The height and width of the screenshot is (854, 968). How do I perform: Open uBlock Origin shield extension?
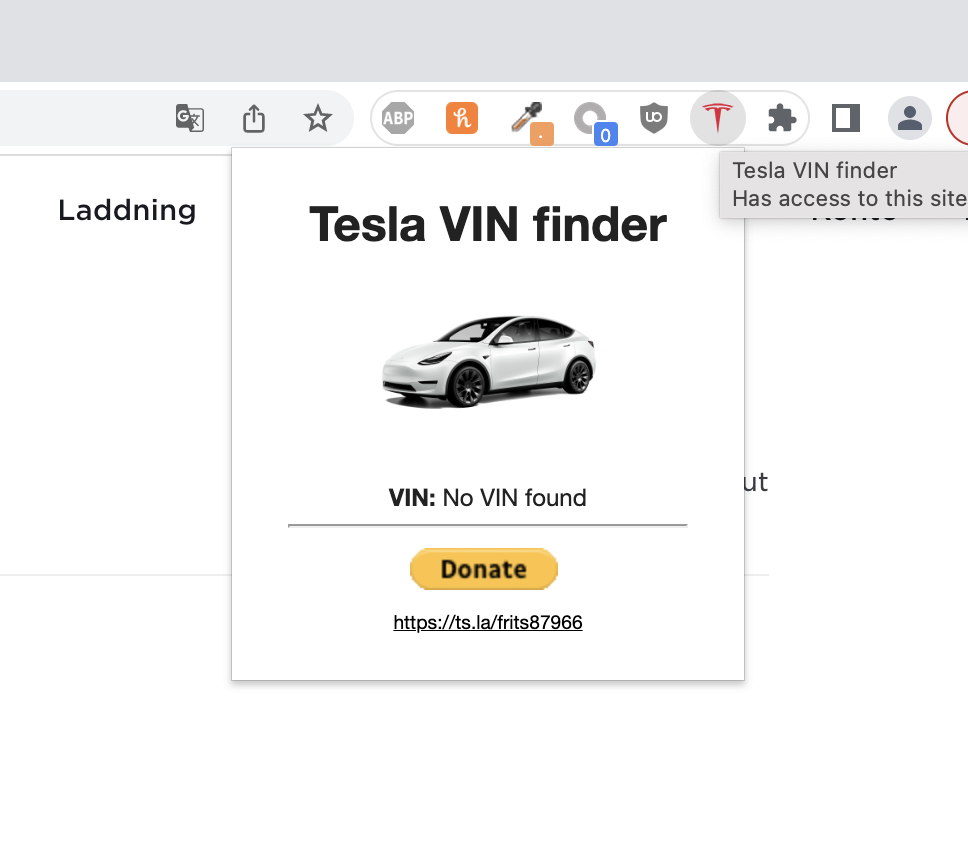pyautogui.click(x=654, y=118)
